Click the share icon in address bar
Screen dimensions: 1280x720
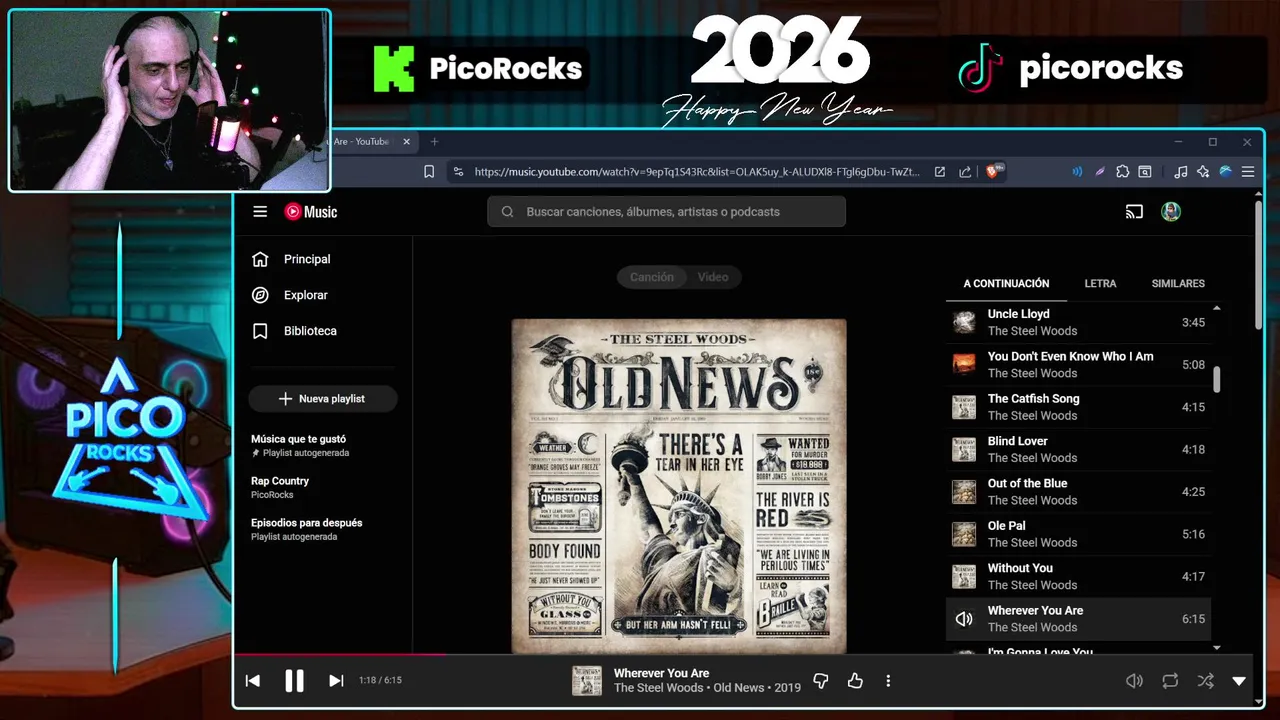point(965,172)
